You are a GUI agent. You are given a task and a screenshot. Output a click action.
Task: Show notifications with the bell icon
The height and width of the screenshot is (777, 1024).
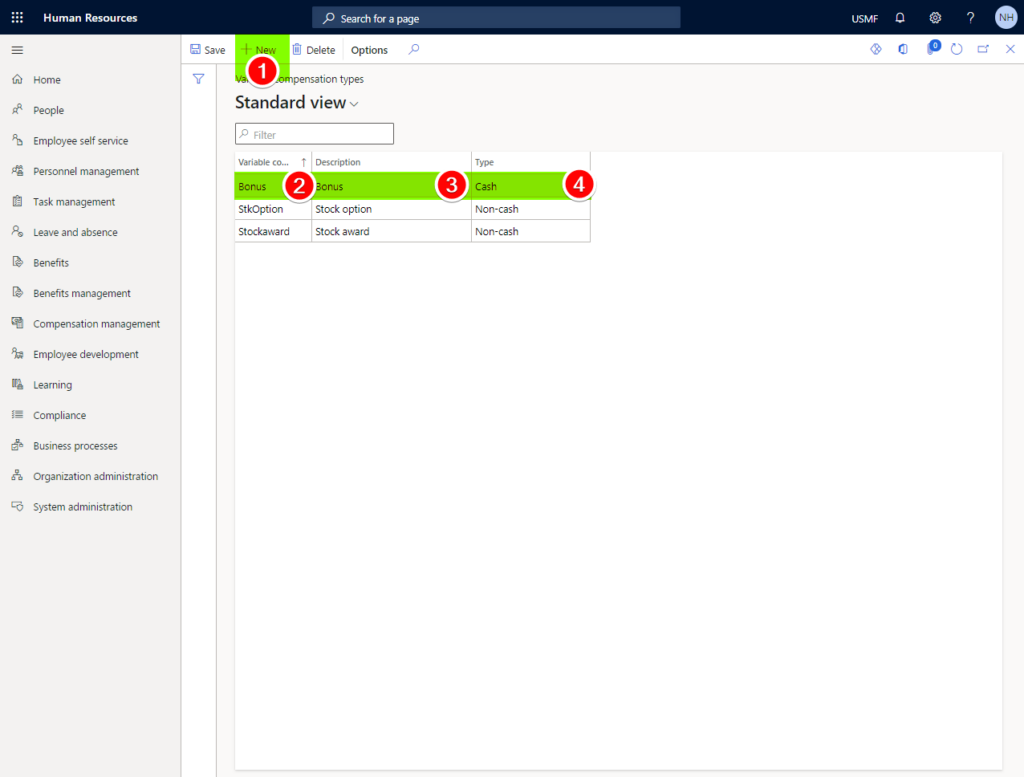pos(900,18)
